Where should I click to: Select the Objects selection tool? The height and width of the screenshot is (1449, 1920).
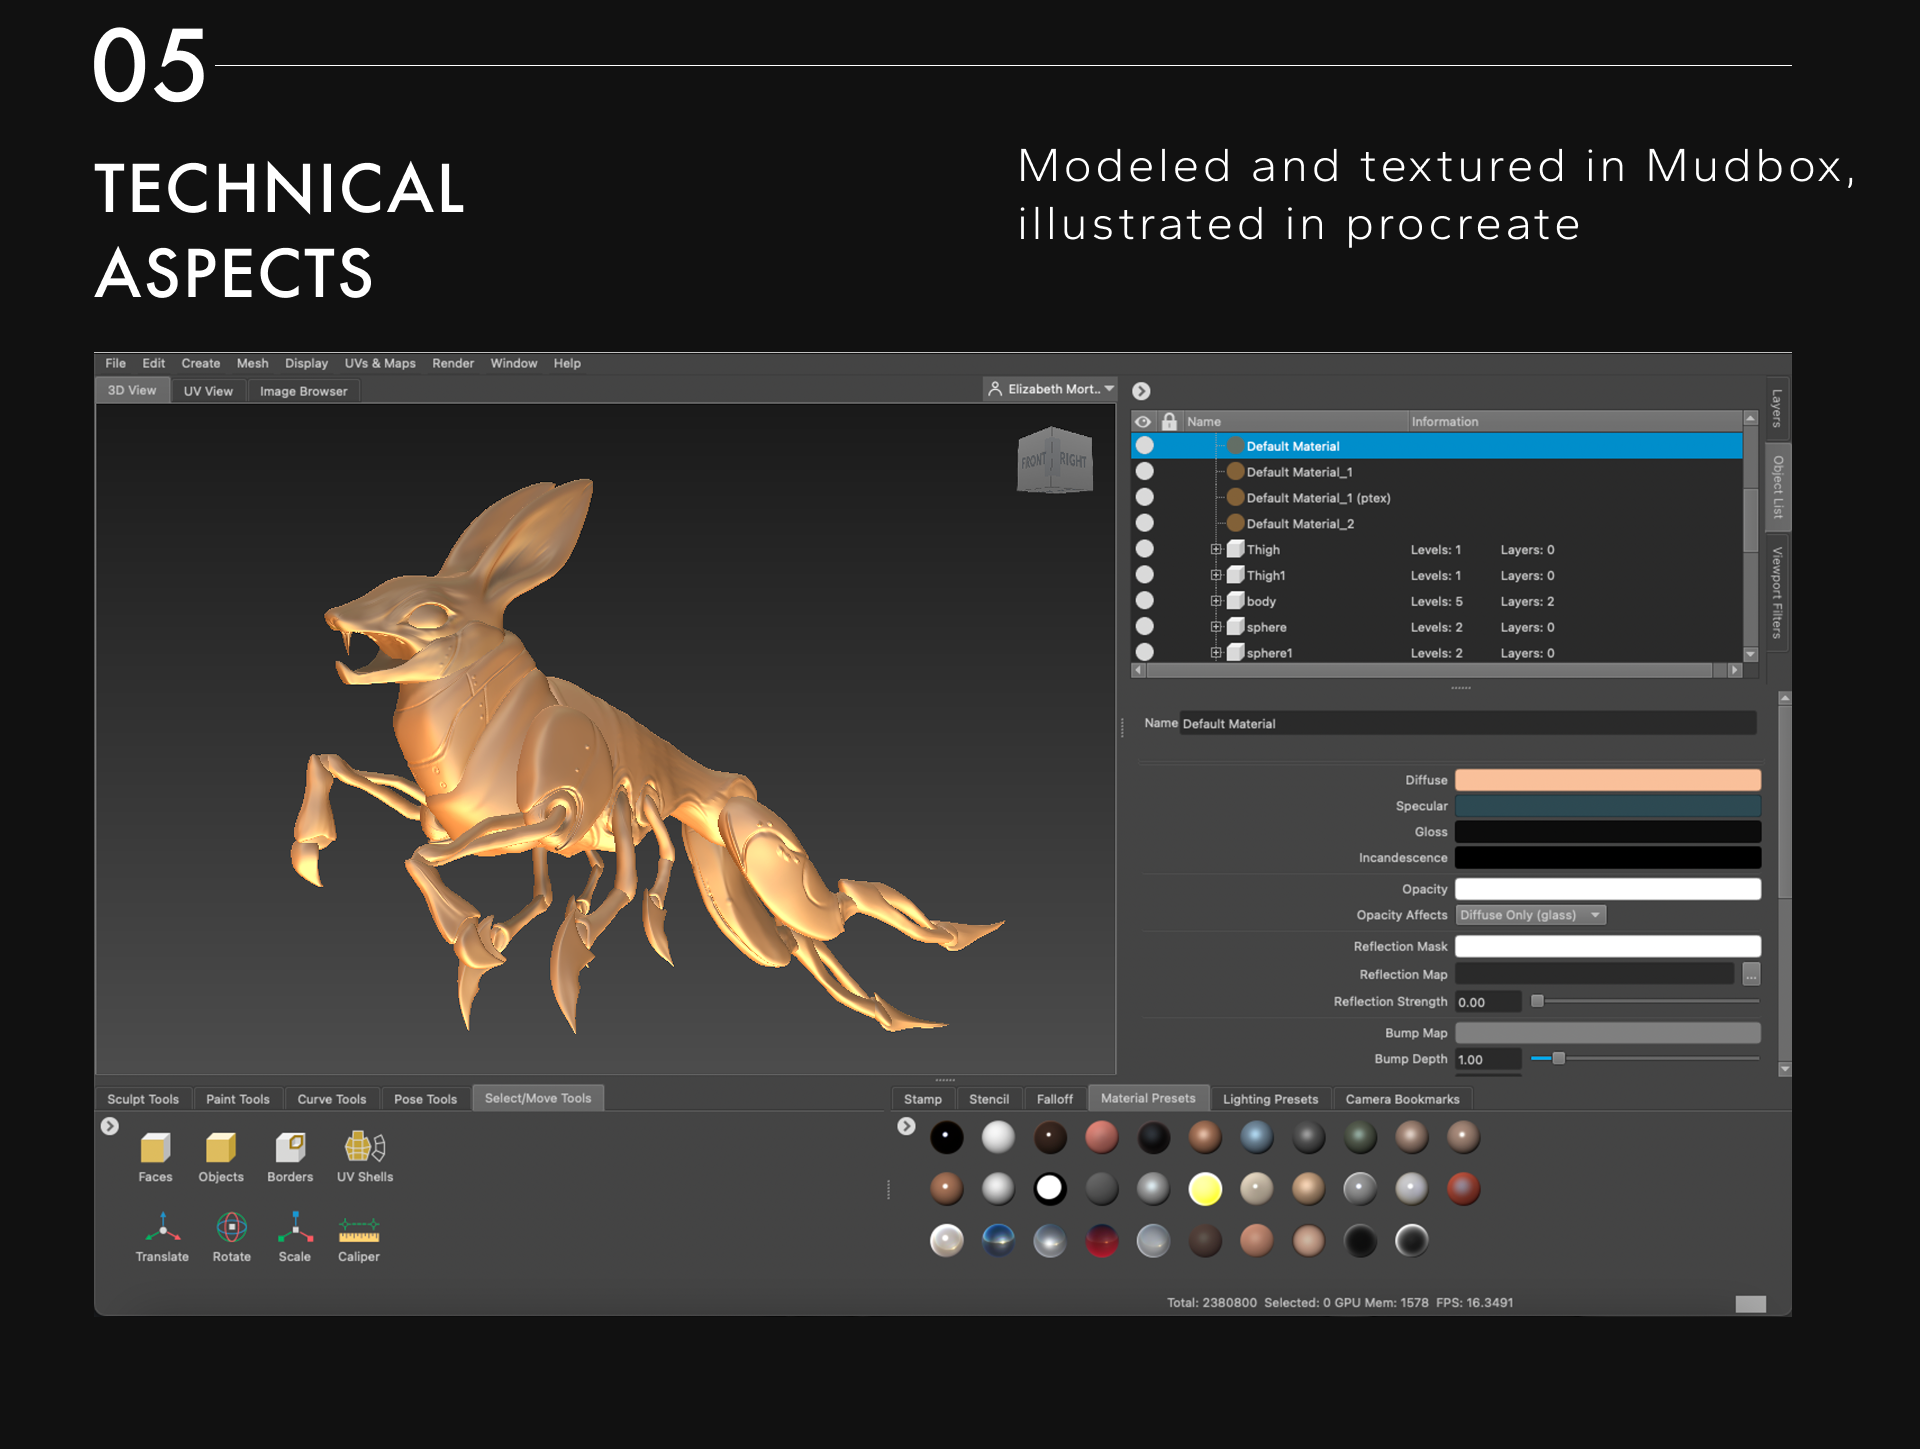221,1149
